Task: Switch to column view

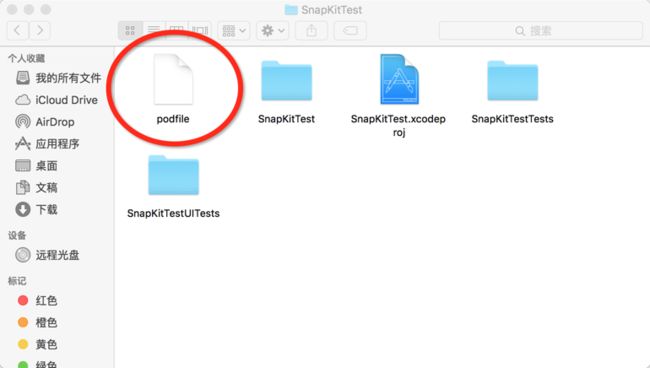Action: click(x=177, y=30)
